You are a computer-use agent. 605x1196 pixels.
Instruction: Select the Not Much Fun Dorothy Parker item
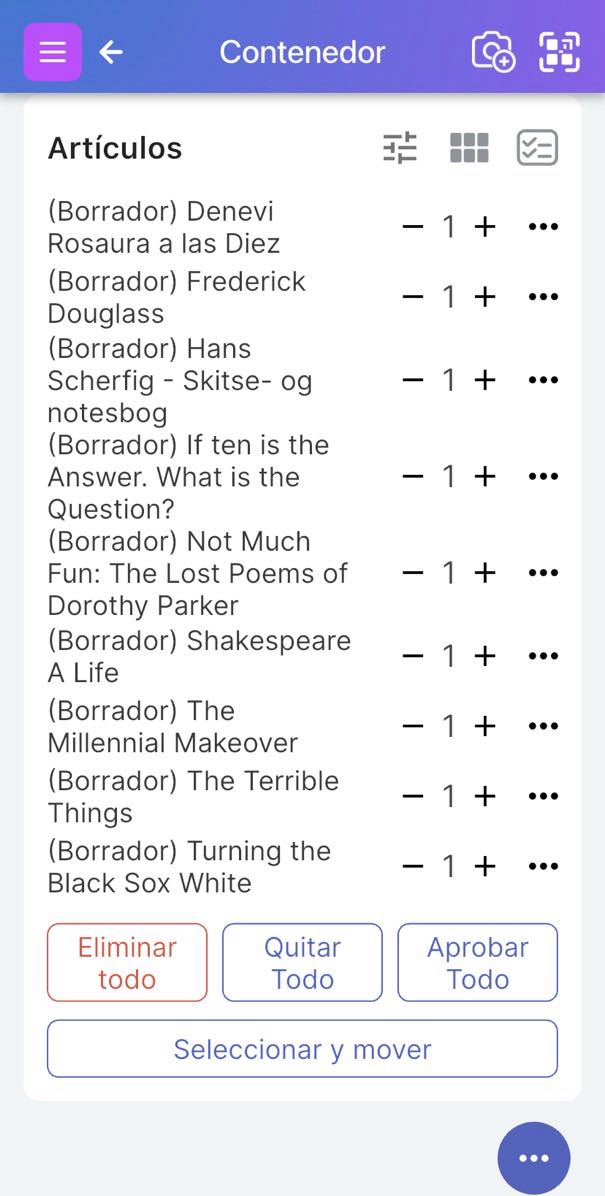(198, 573)
